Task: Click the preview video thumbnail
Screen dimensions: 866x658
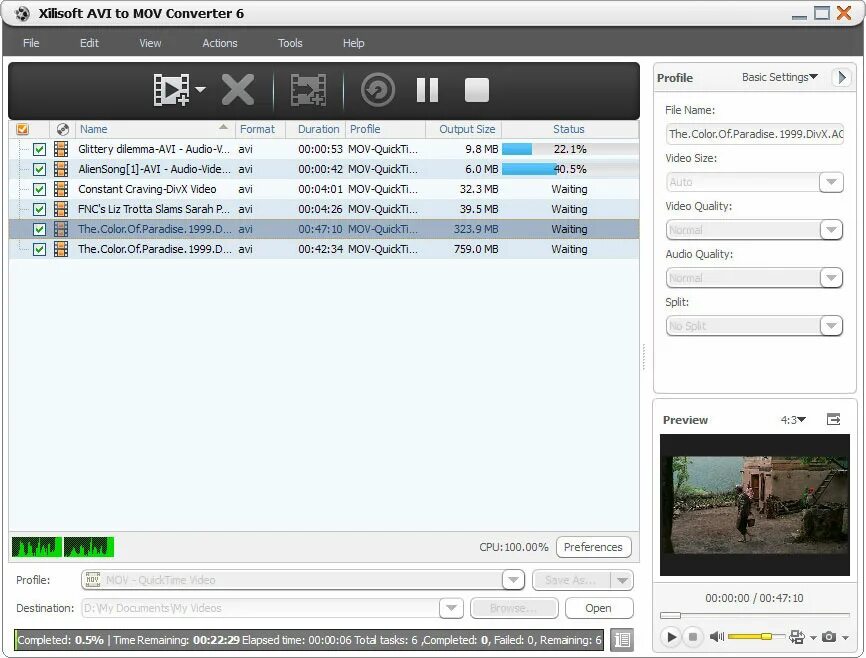Action: (x=754, y=505)
